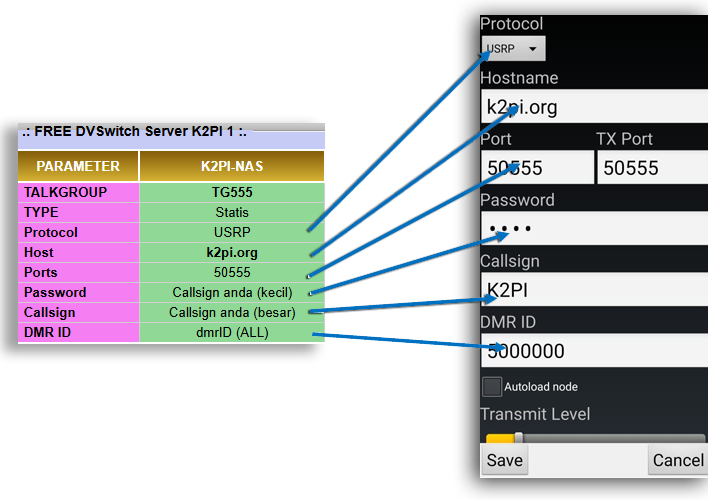
Task: Focus the Password input field
Action: coord(594,229)
